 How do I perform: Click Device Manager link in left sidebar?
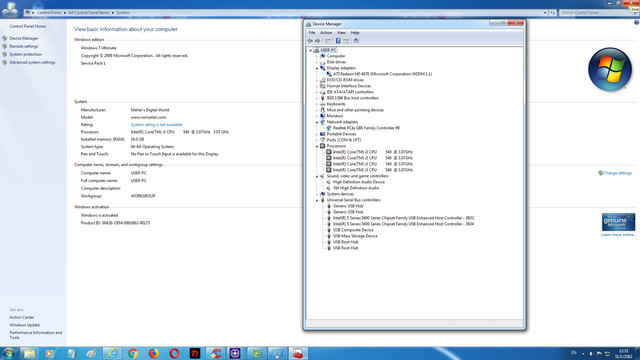tap(24, 38)
